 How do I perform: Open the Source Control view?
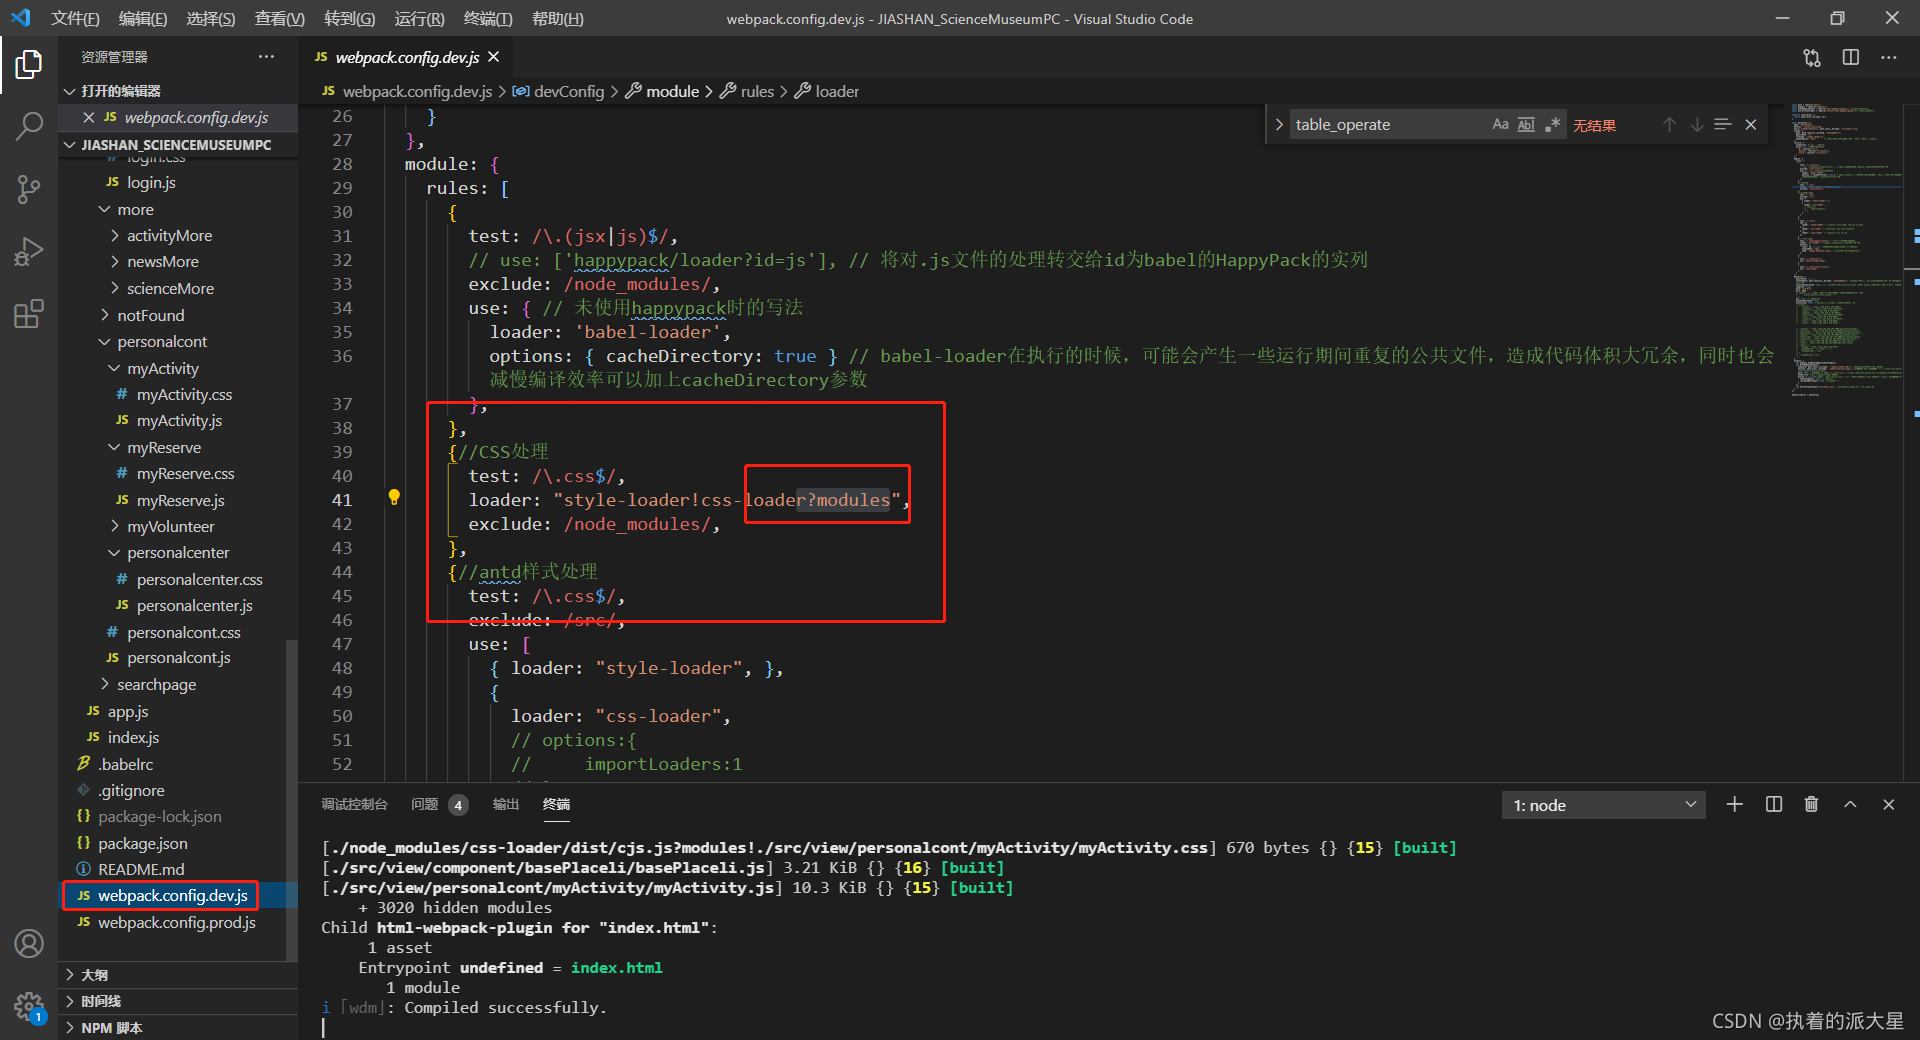(x=29, y=189)
